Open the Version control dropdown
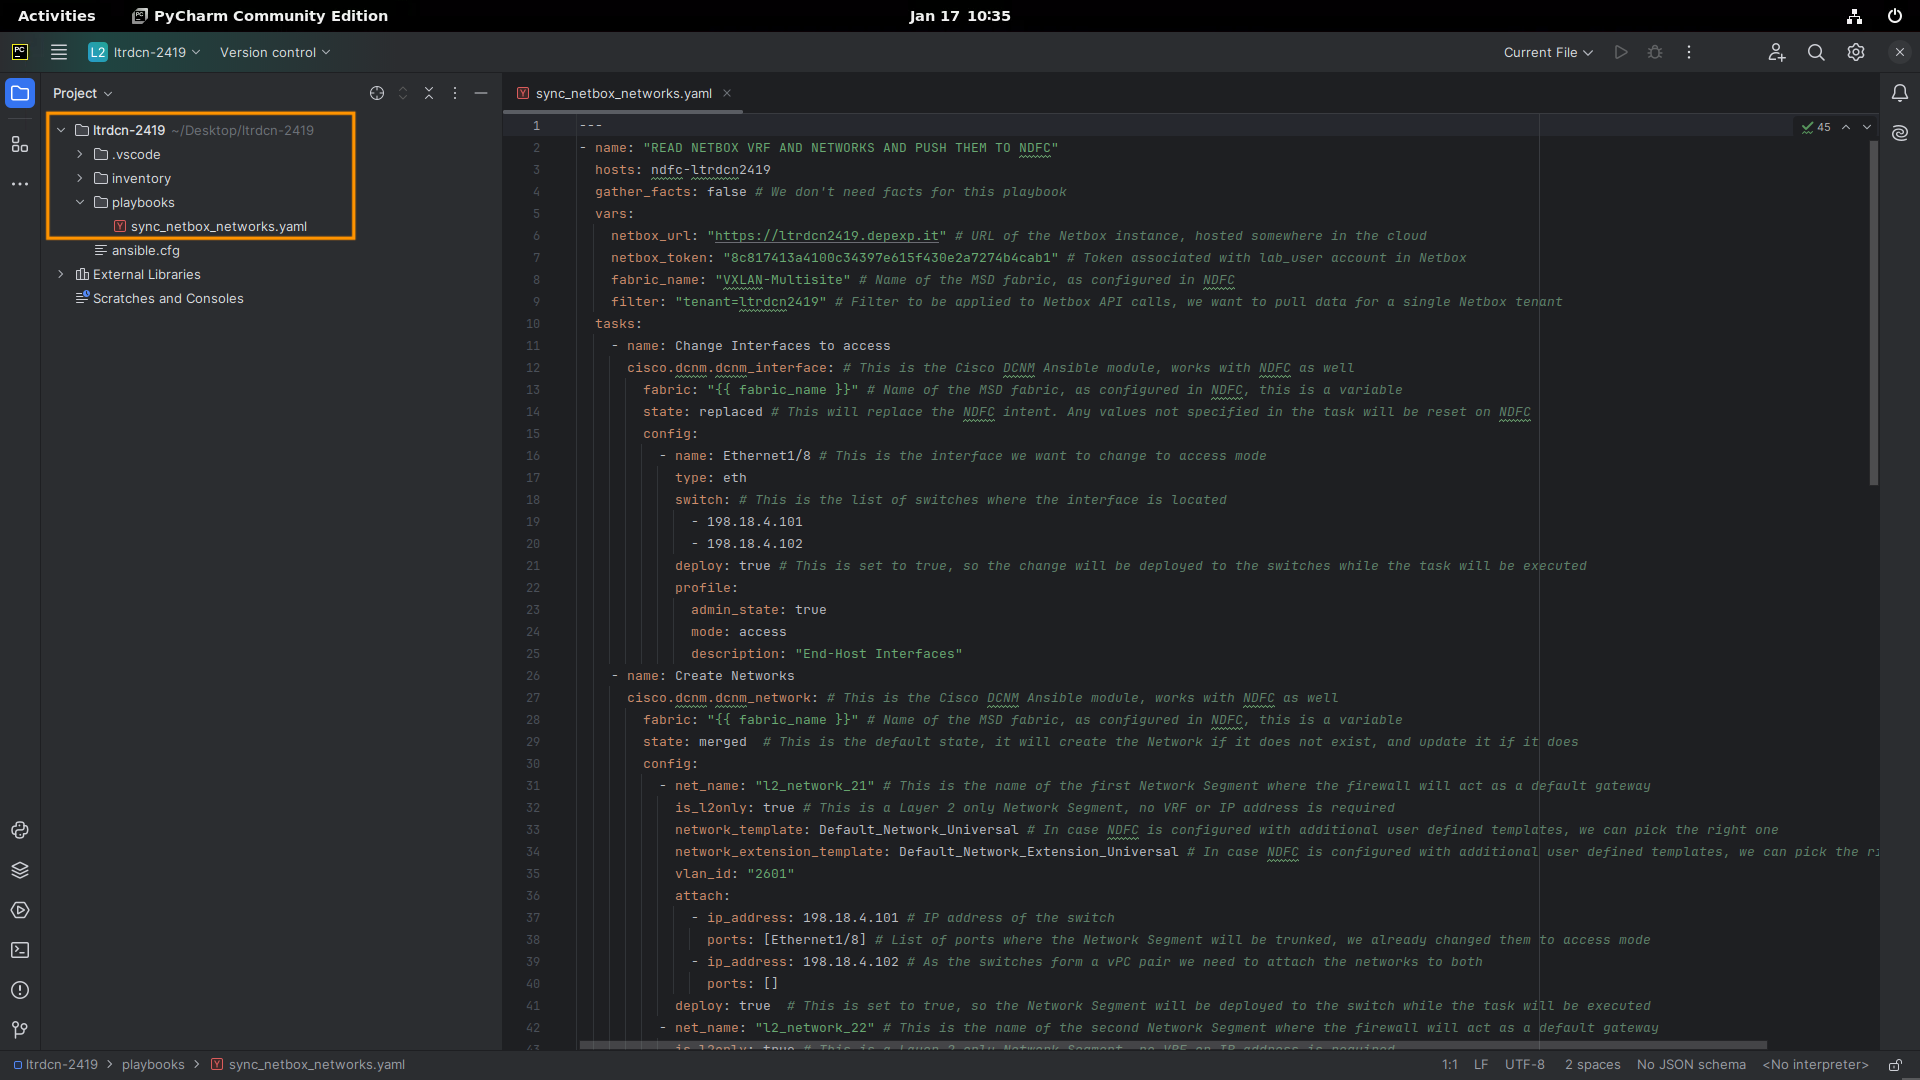The width and height of the screenshot is (1920, 1080). click(x=274, y=52)
